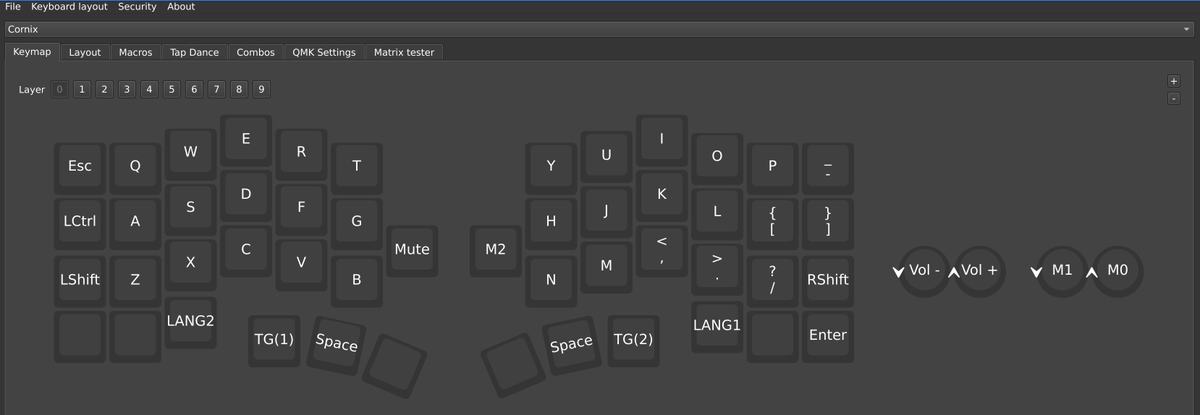Open the File menu
Screen dimensions: 1200x415
pyautogui.click(x=13, y=7)
